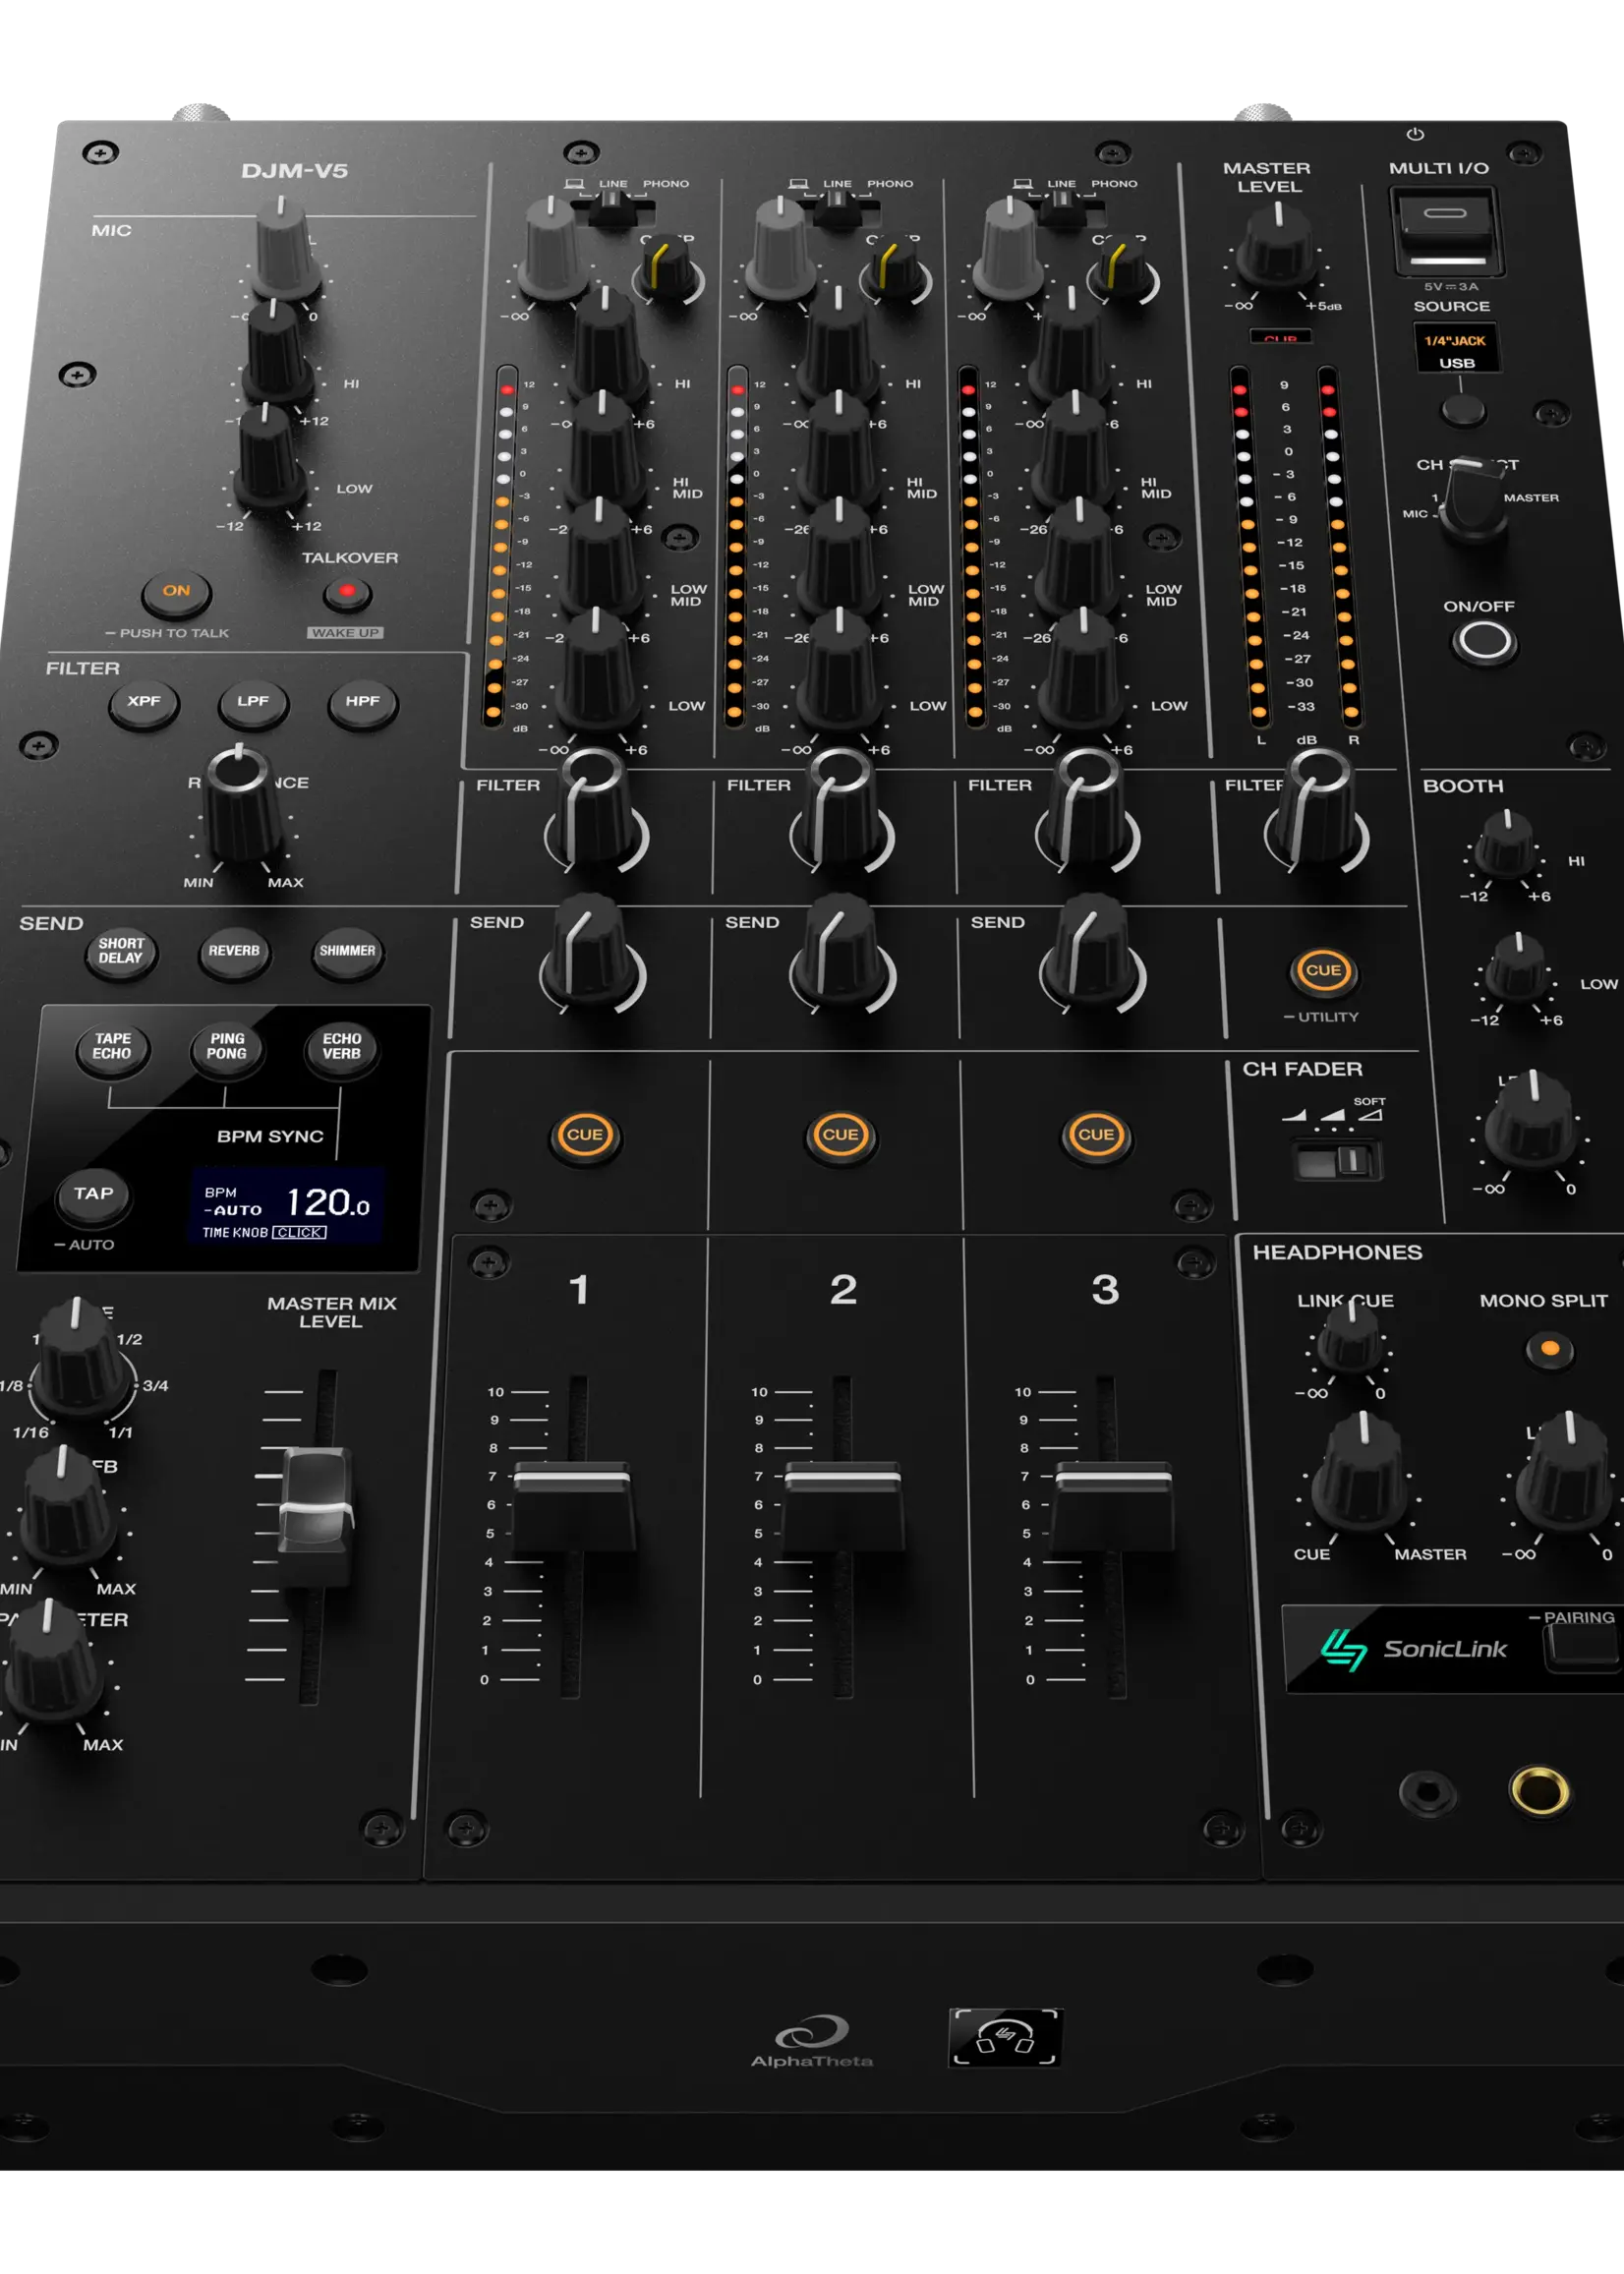This screenshot has width=1624, height=2274.
Task: Tap the red TALKOVER button
Action: click(347, 591)
